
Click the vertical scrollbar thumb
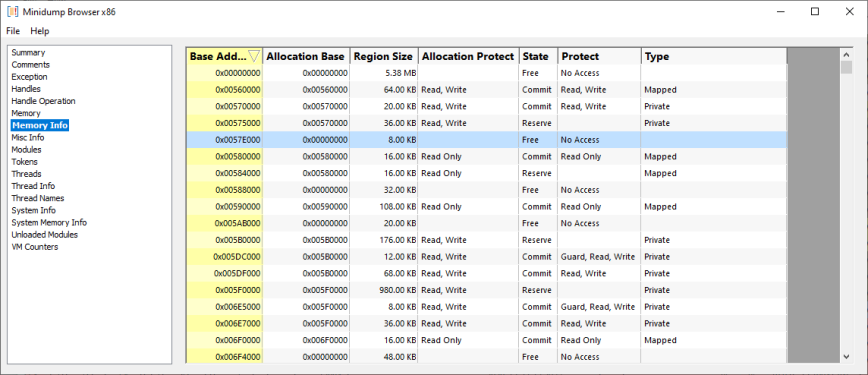coord(846,68)
